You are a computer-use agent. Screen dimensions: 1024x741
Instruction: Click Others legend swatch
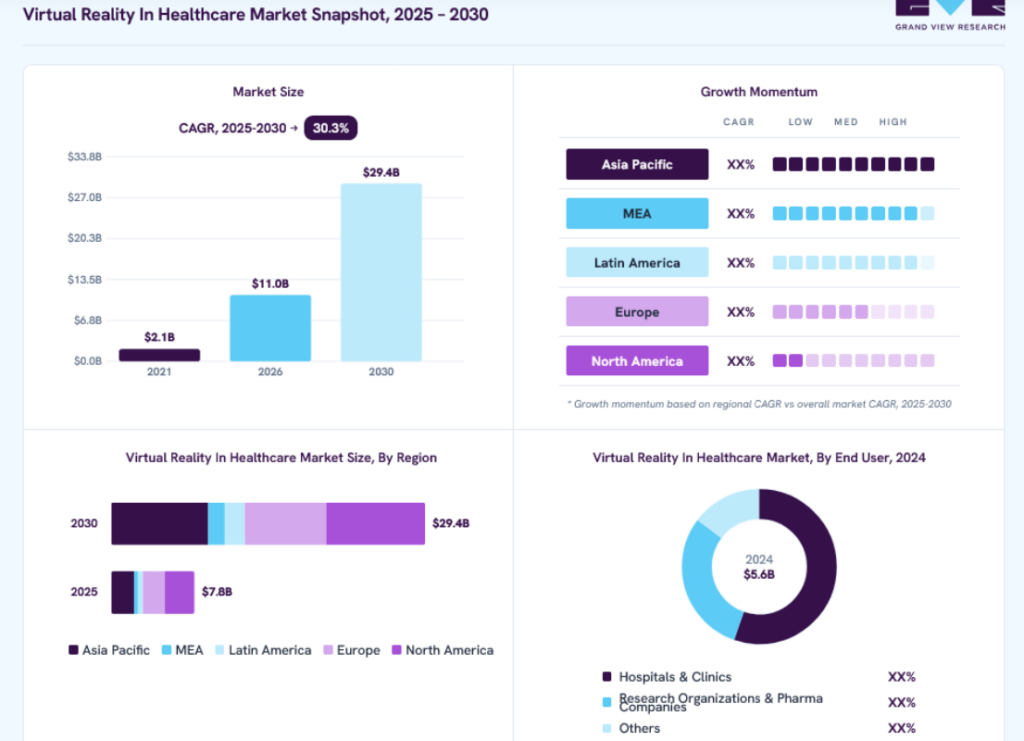(x=607, y=728)
